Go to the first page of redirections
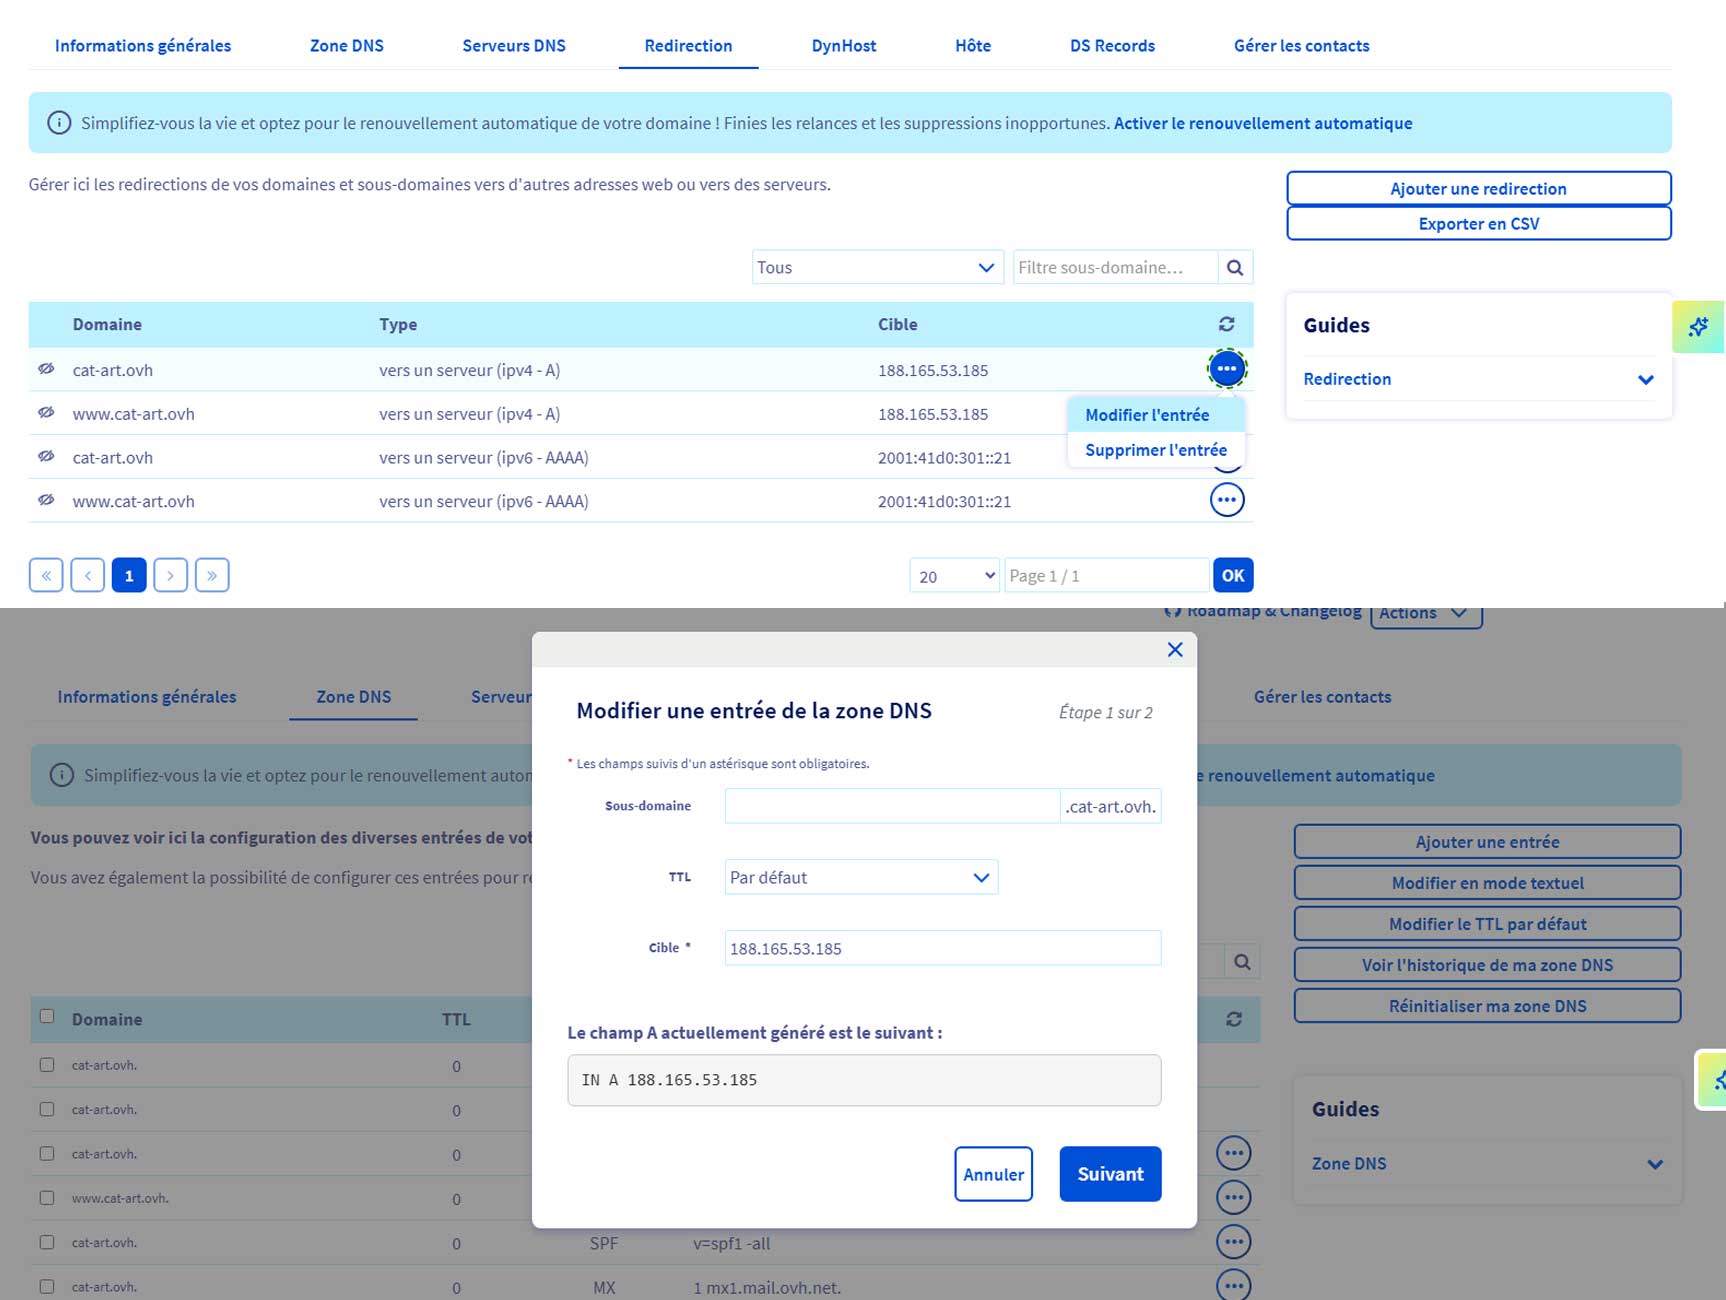Image resolution: width=1726 pixels, height=1300 pixels. pos(46,575)
